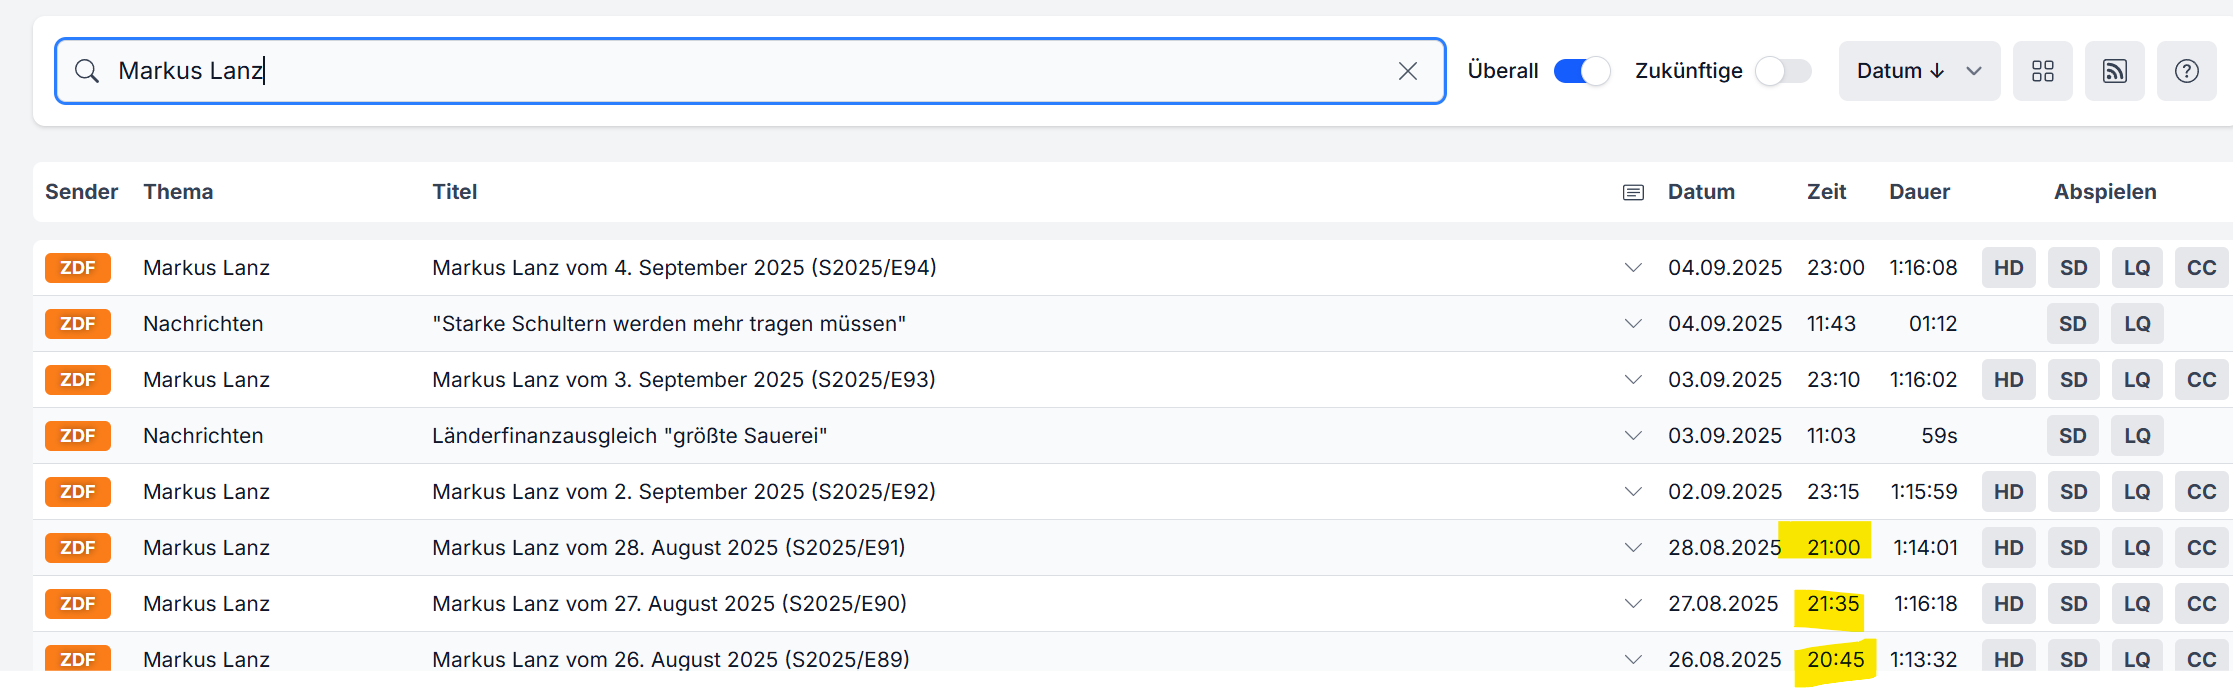
Task: Play the 27. August episode in LQ
Action: click(2138, 604)
